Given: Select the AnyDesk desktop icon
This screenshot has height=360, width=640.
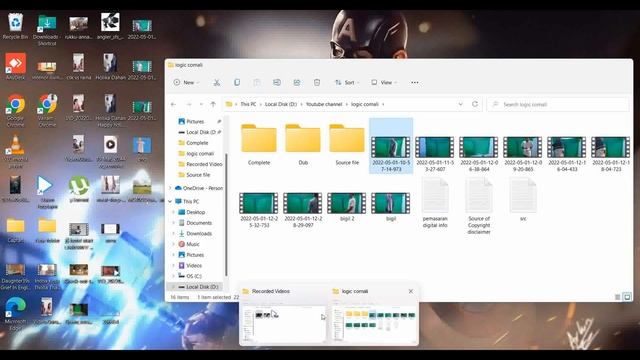Looking at the screenshot, I should coord(16,66).
